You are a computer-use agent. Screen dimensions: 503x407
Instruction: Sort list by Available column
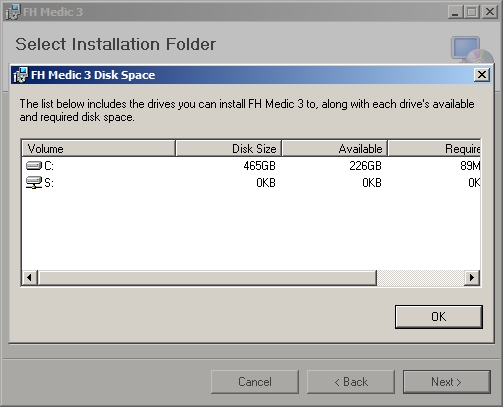[335, 149]
